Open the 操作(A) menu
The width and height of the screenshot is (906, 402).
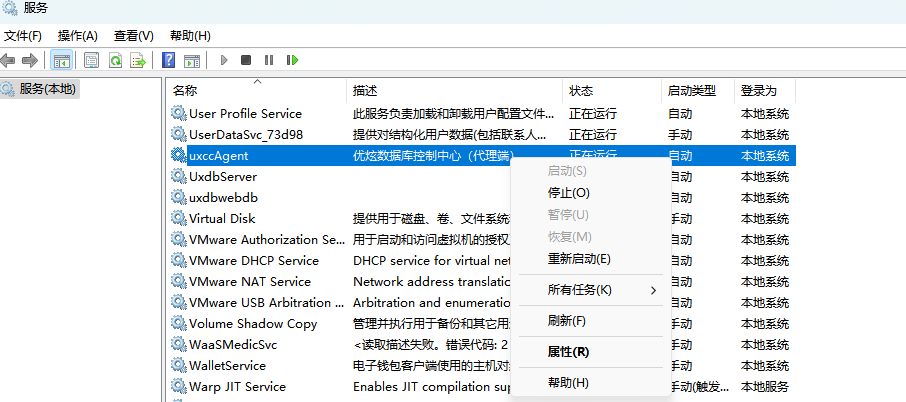78,36
